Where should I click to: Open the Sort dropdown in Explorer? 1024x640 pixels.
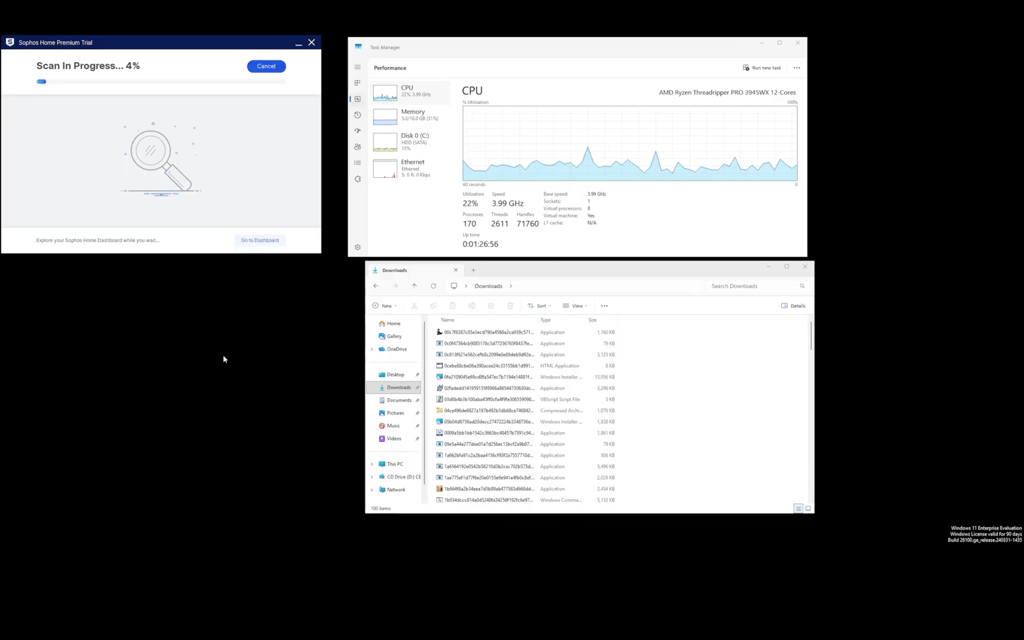(539, 306)
